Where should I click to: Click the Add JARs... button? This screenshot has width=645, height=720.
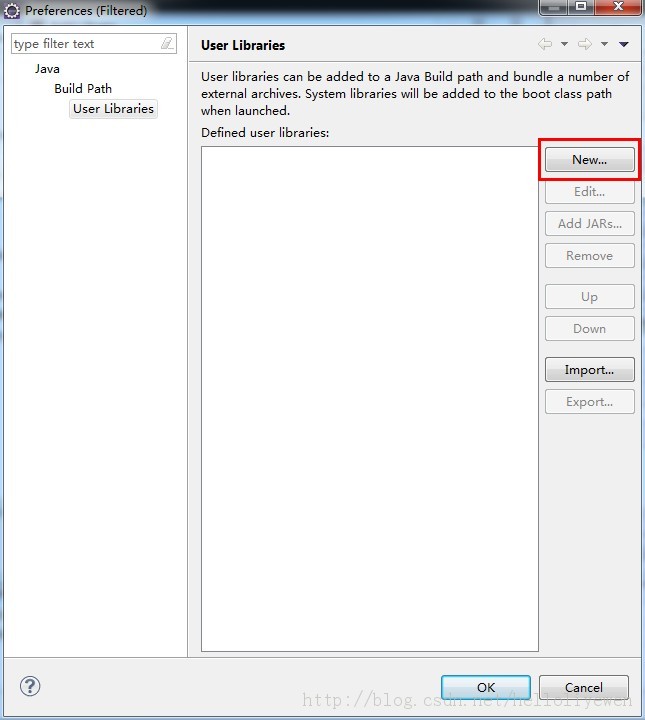[x=589, y=224]
